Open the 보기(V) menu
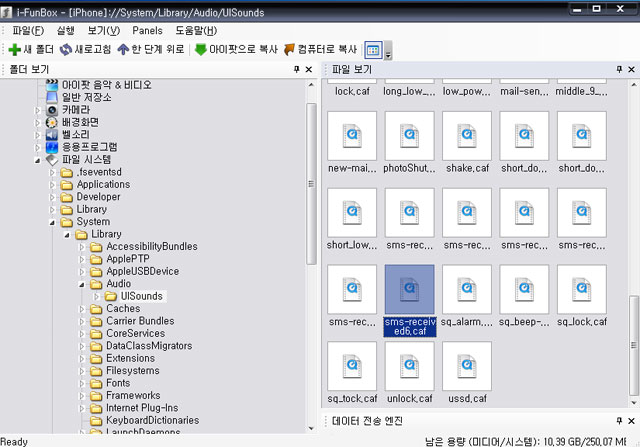This screenshot has height=447, width=640. click(x=104, y=31)
